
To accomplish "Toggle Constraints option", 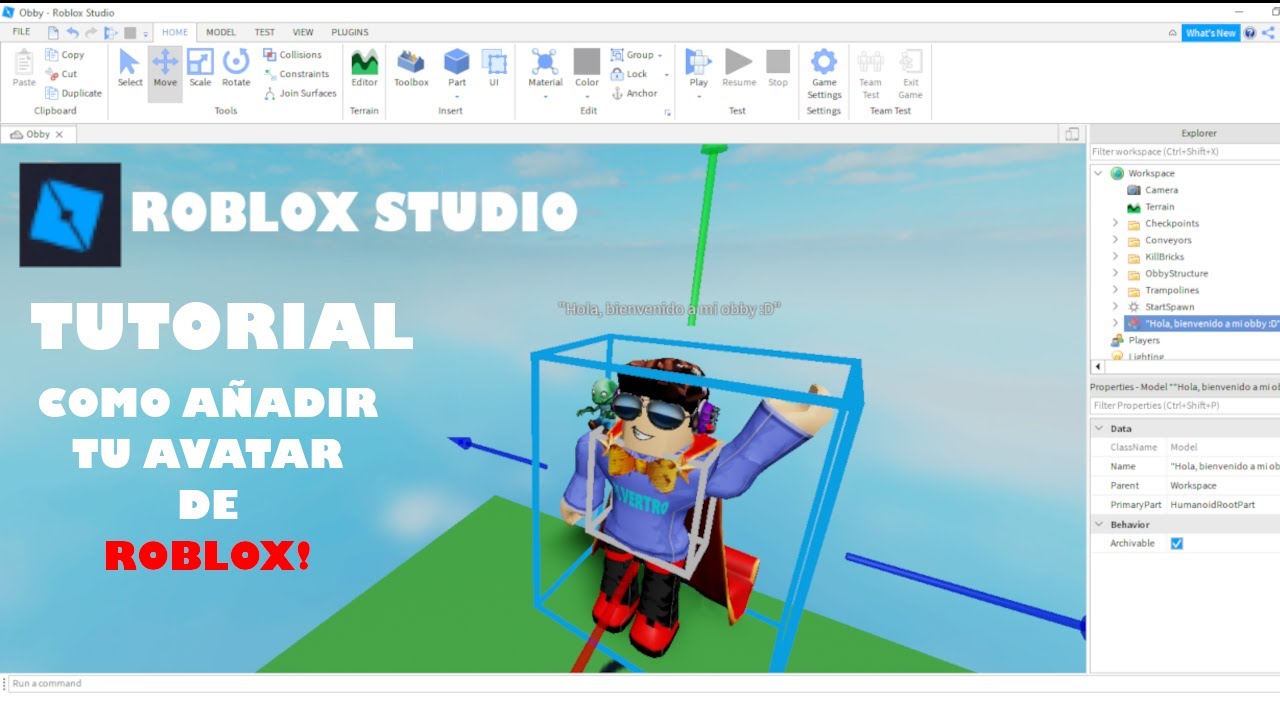I will pyautogui.click(x=296, y=74).
